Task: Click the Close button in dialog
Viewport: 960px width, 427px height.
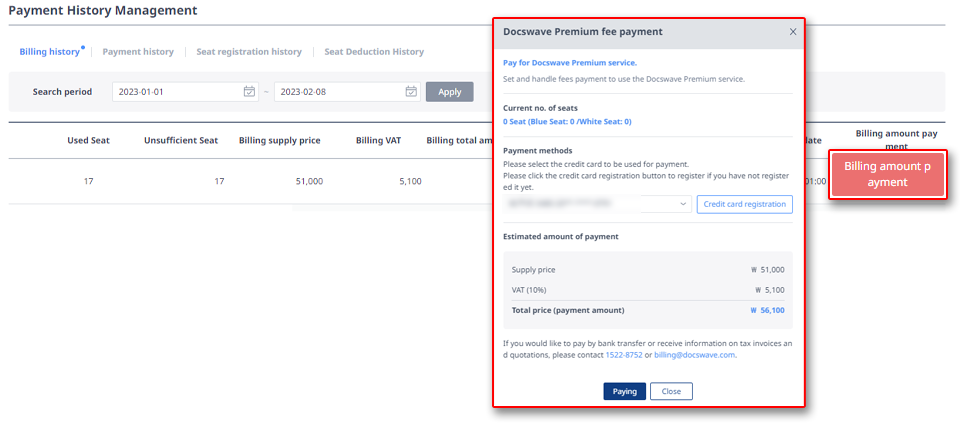Action: click(x=671, y=391)
